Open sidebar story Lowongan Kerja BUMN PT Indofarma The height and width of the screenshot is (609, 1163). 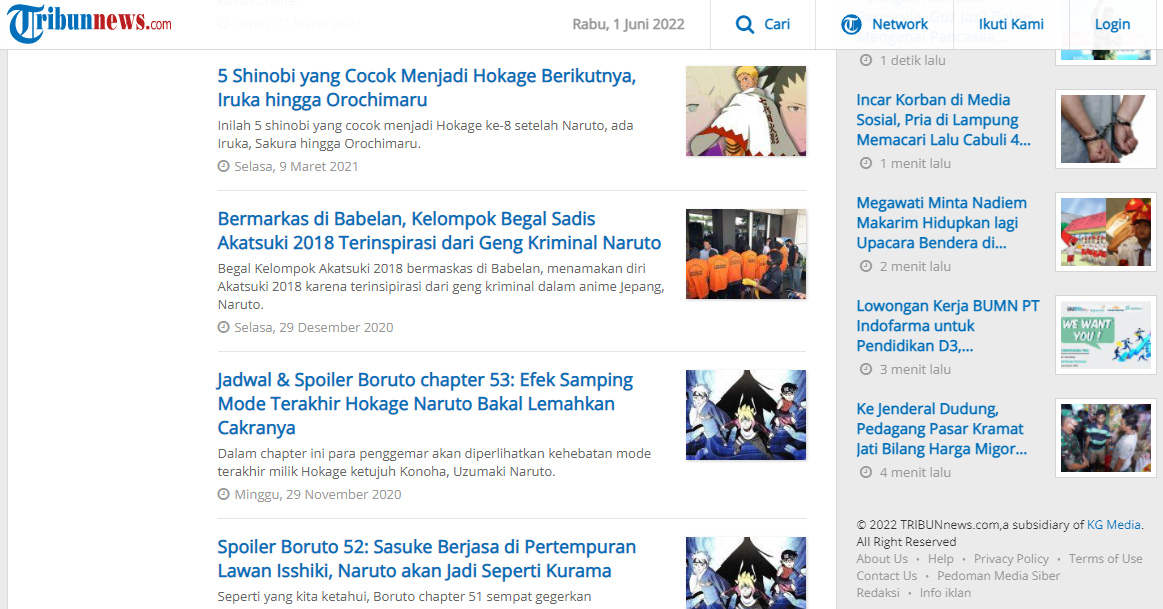point(948,326)
